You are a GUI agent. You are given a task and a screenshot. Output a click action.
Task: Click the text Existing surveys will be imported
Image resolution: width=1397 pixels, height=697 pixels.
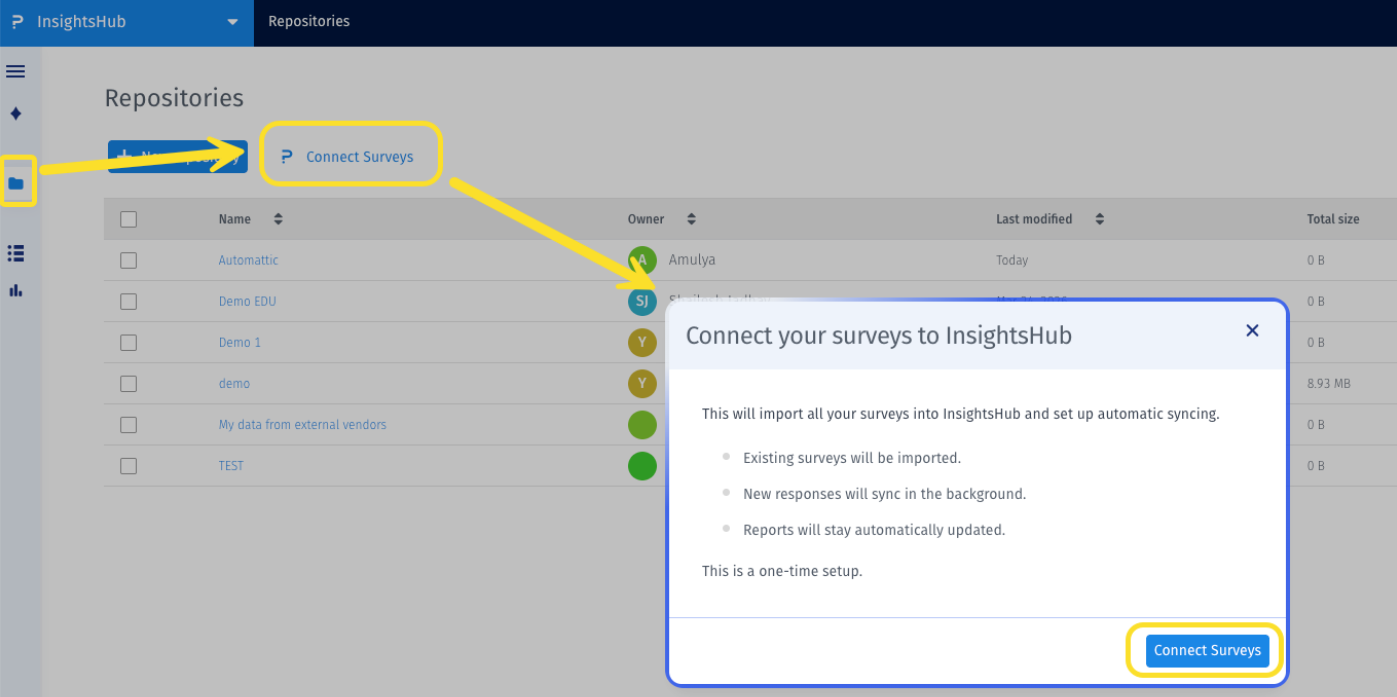pos(852,458)
